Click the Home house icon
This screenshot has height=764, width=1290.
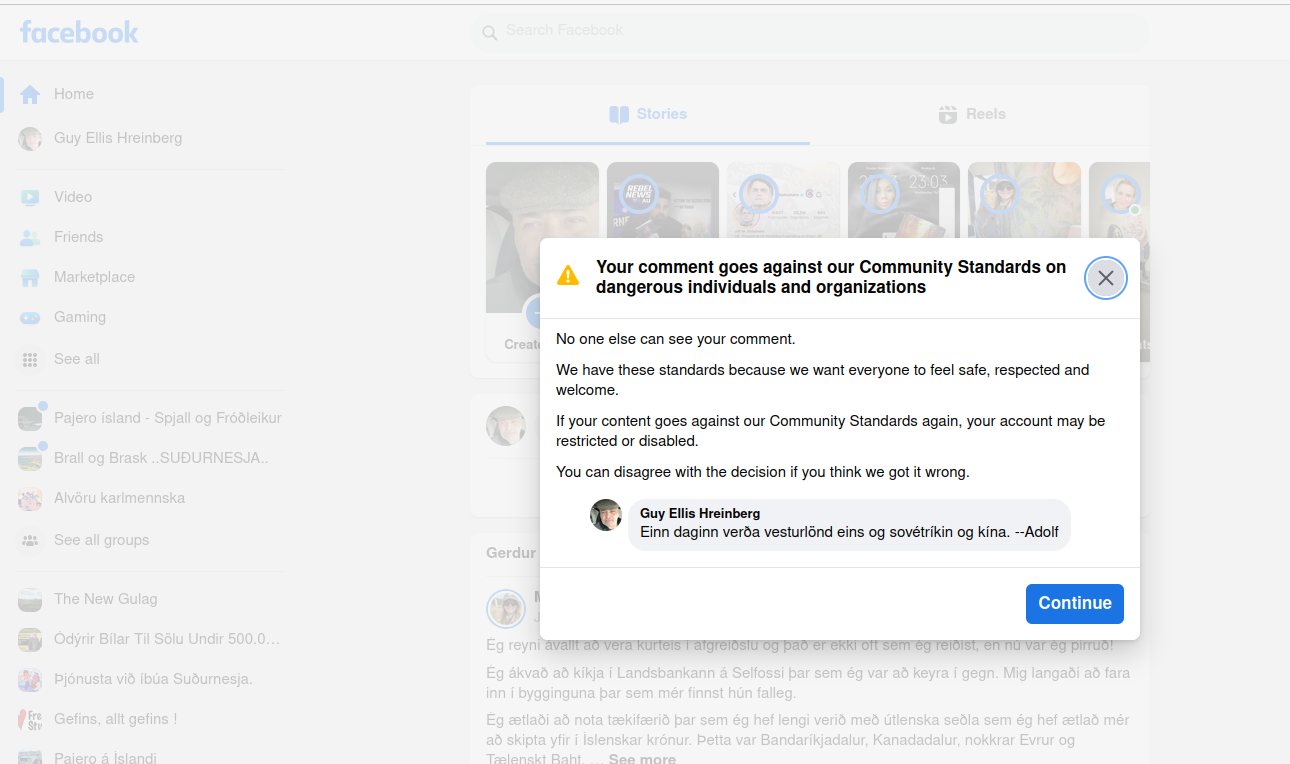pos(30,94)
